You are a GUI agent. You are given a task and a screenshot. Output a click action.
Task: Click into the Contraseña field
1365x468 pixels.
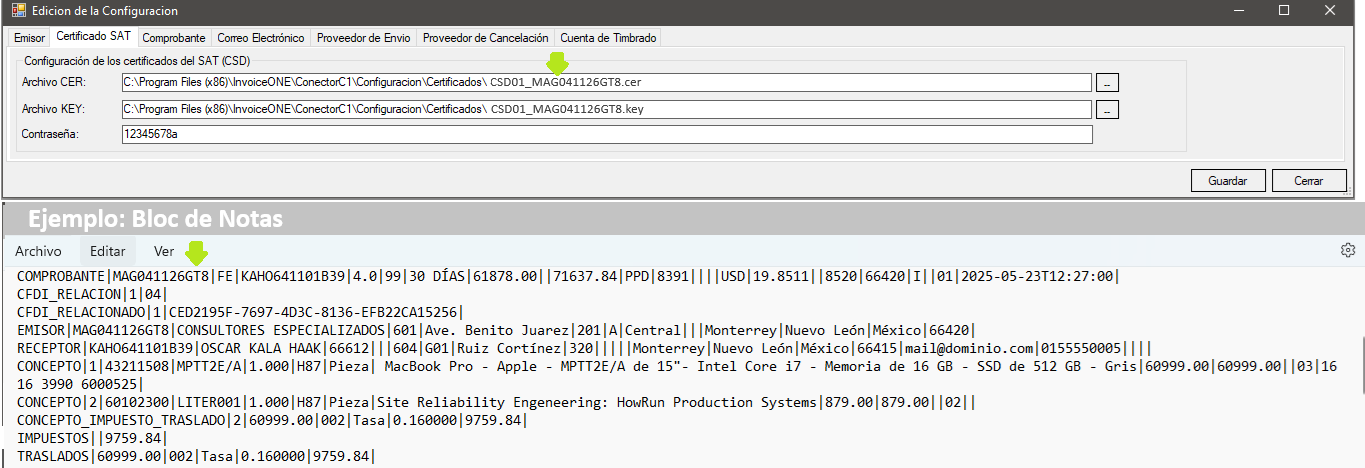[x=605, y=134]
